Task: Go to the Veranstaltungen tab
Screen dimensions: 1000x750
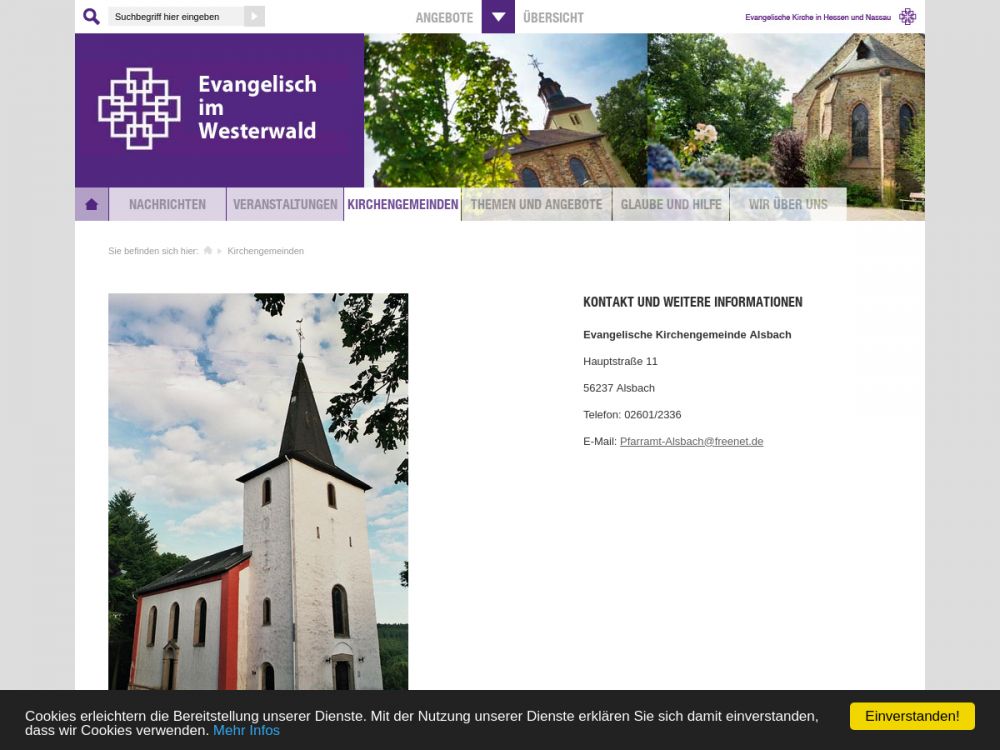Action: click(x=285, y=204)
